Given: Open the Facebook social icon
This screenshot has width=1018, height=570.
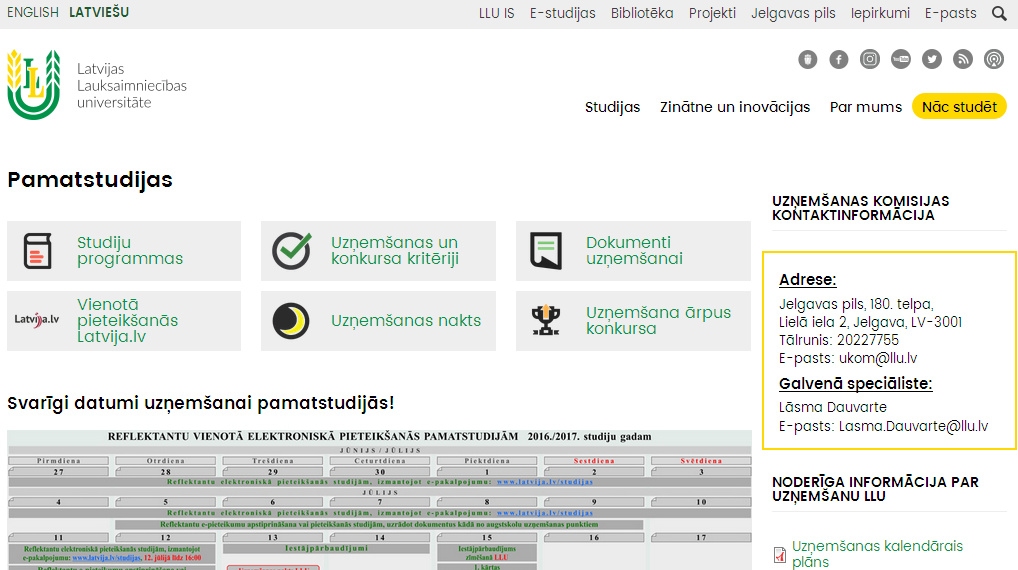Looking at the screenshot, I should click(839, 59).
